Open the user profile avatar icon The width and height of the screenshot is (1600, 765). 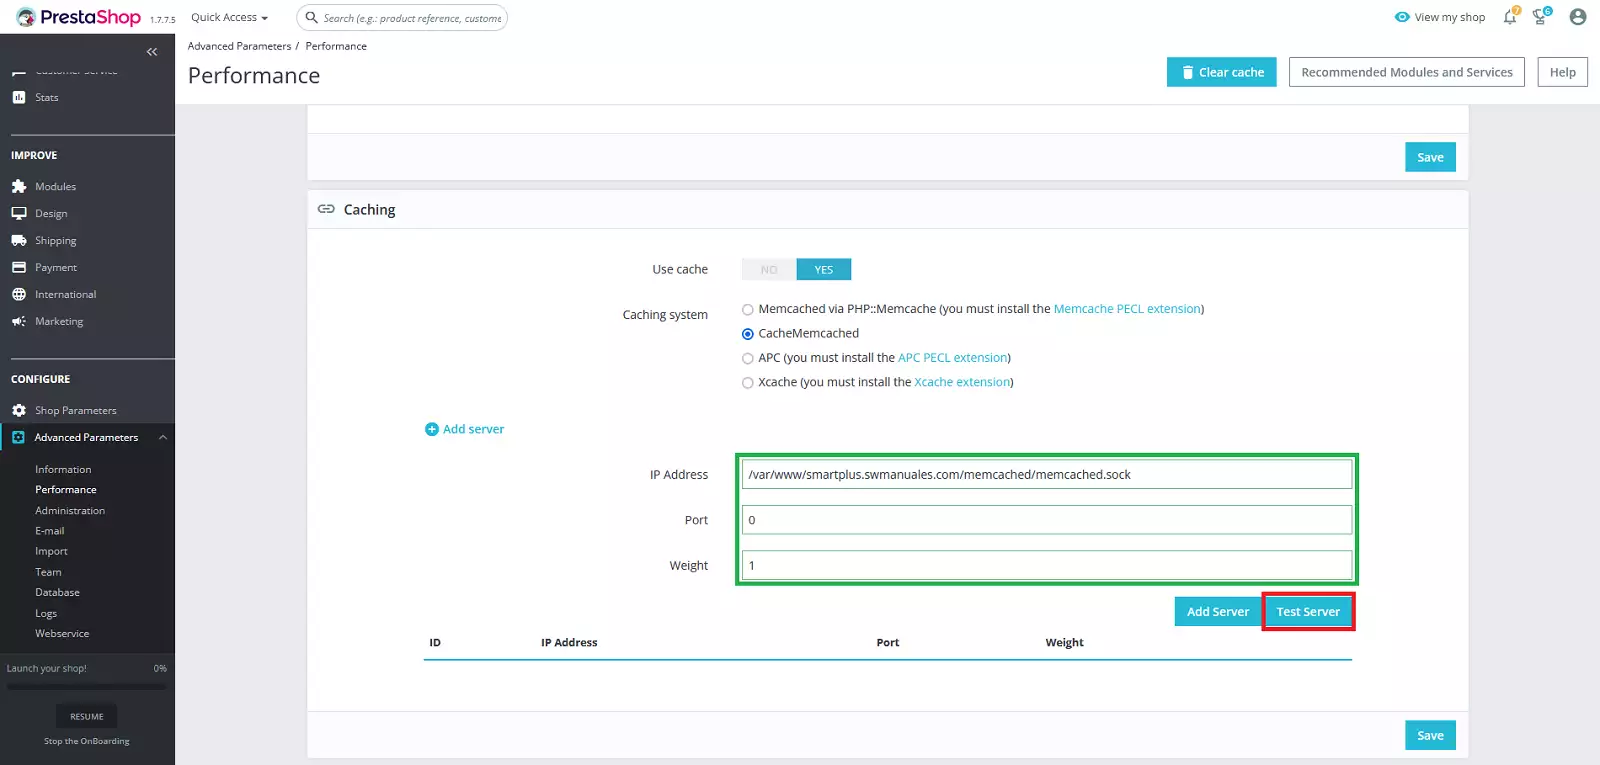[1578, 17]
